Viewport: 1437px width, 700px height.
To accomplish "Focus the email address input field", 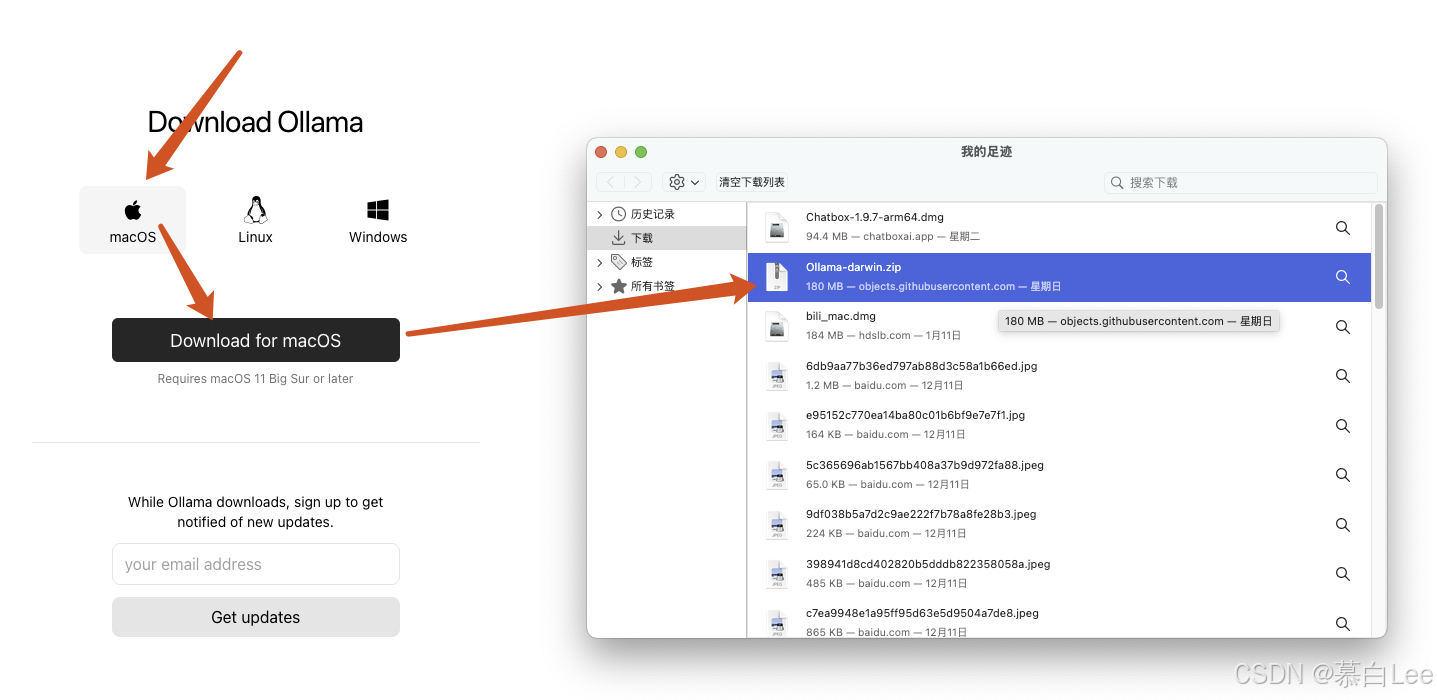I will click(x=255, y=564).
